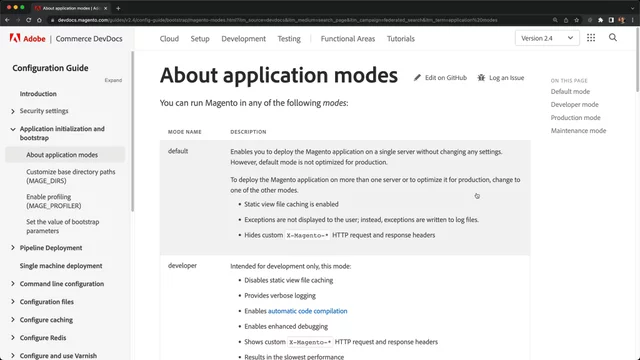Click 'Provides verbose logging' bullet
Viewport: 640px width, 360px height.
pos(280,296)
